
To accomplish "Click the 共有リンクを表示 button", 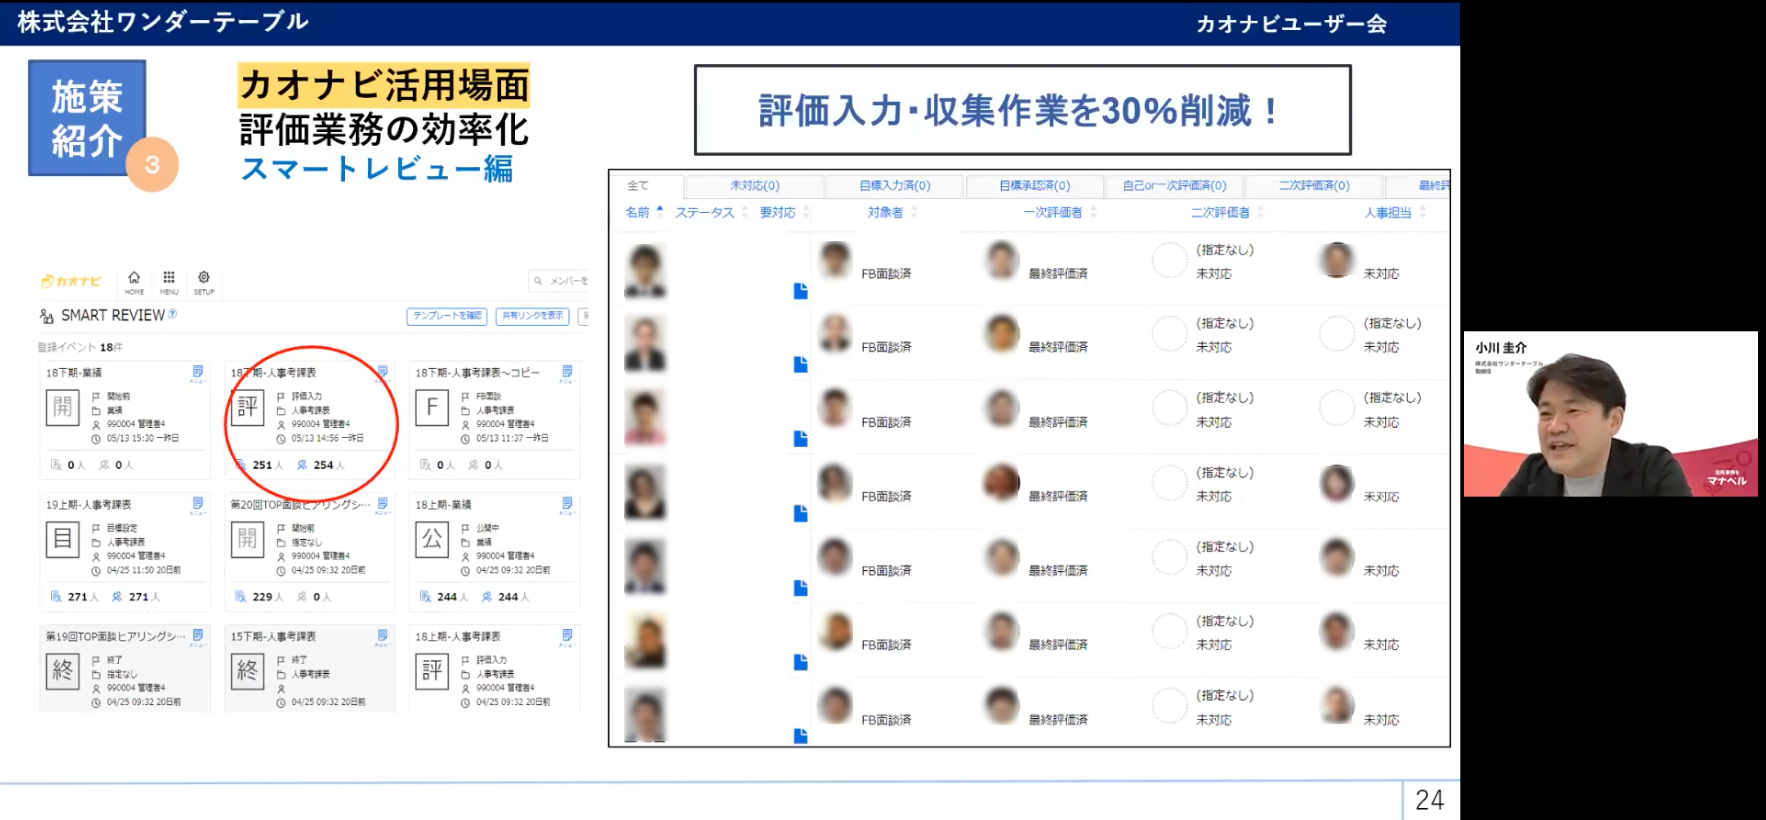I will pos(533,316).
